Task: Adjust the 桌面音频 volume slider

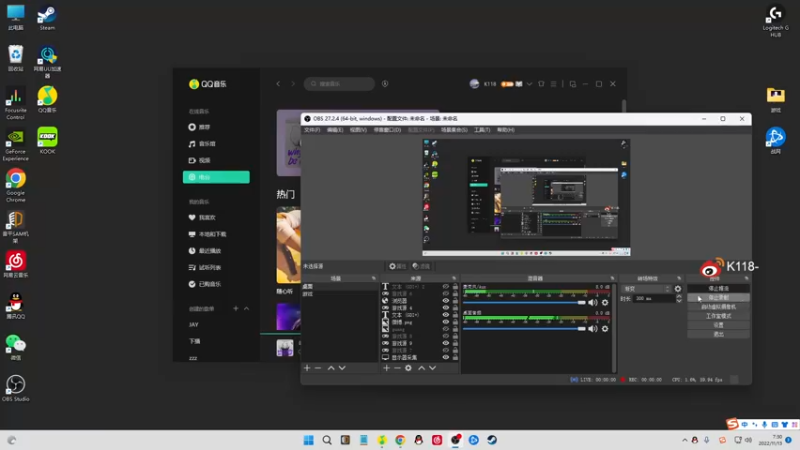Action: [524, 329]
